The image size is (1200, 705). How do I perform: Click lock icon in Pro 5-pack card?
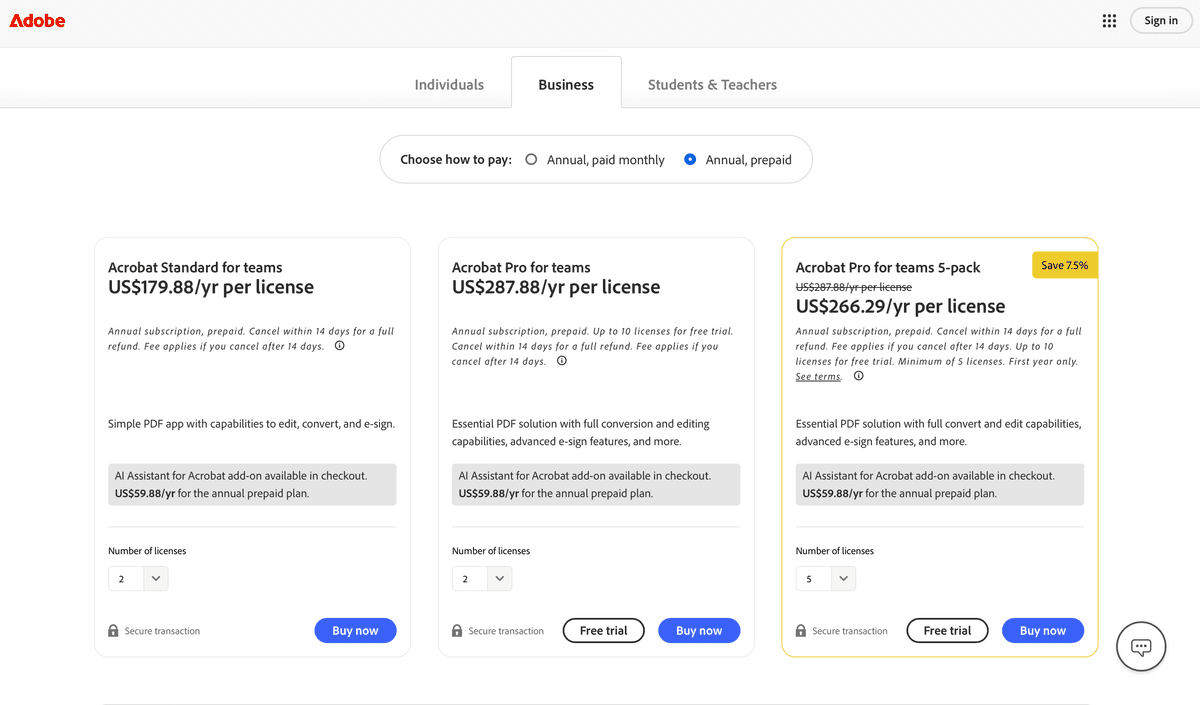(x=801, y=631)
